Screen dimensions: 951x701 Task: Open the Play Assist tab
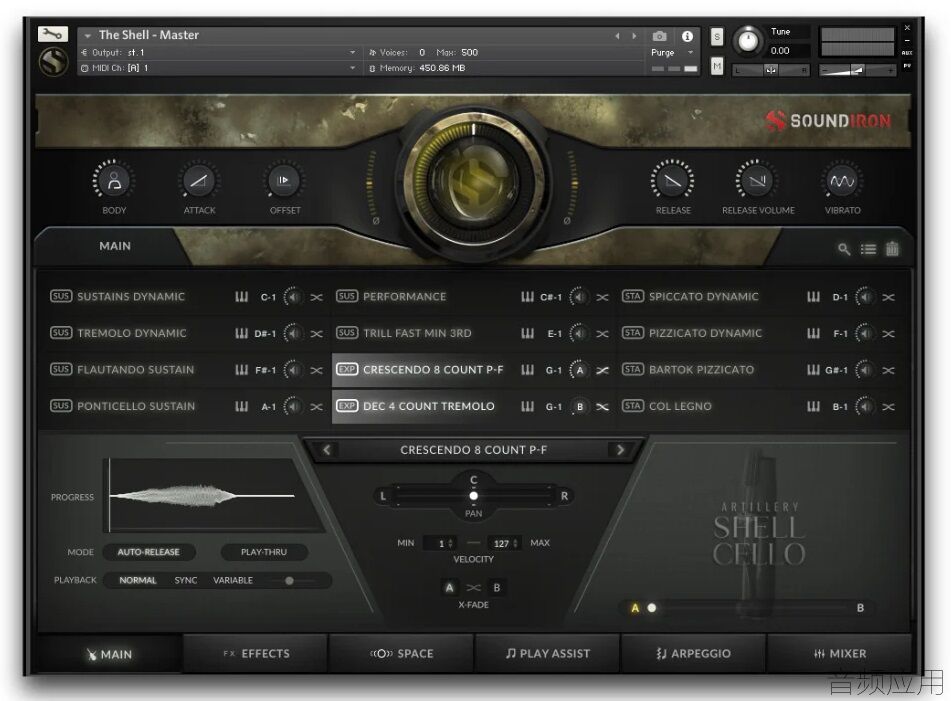point(548,654)
